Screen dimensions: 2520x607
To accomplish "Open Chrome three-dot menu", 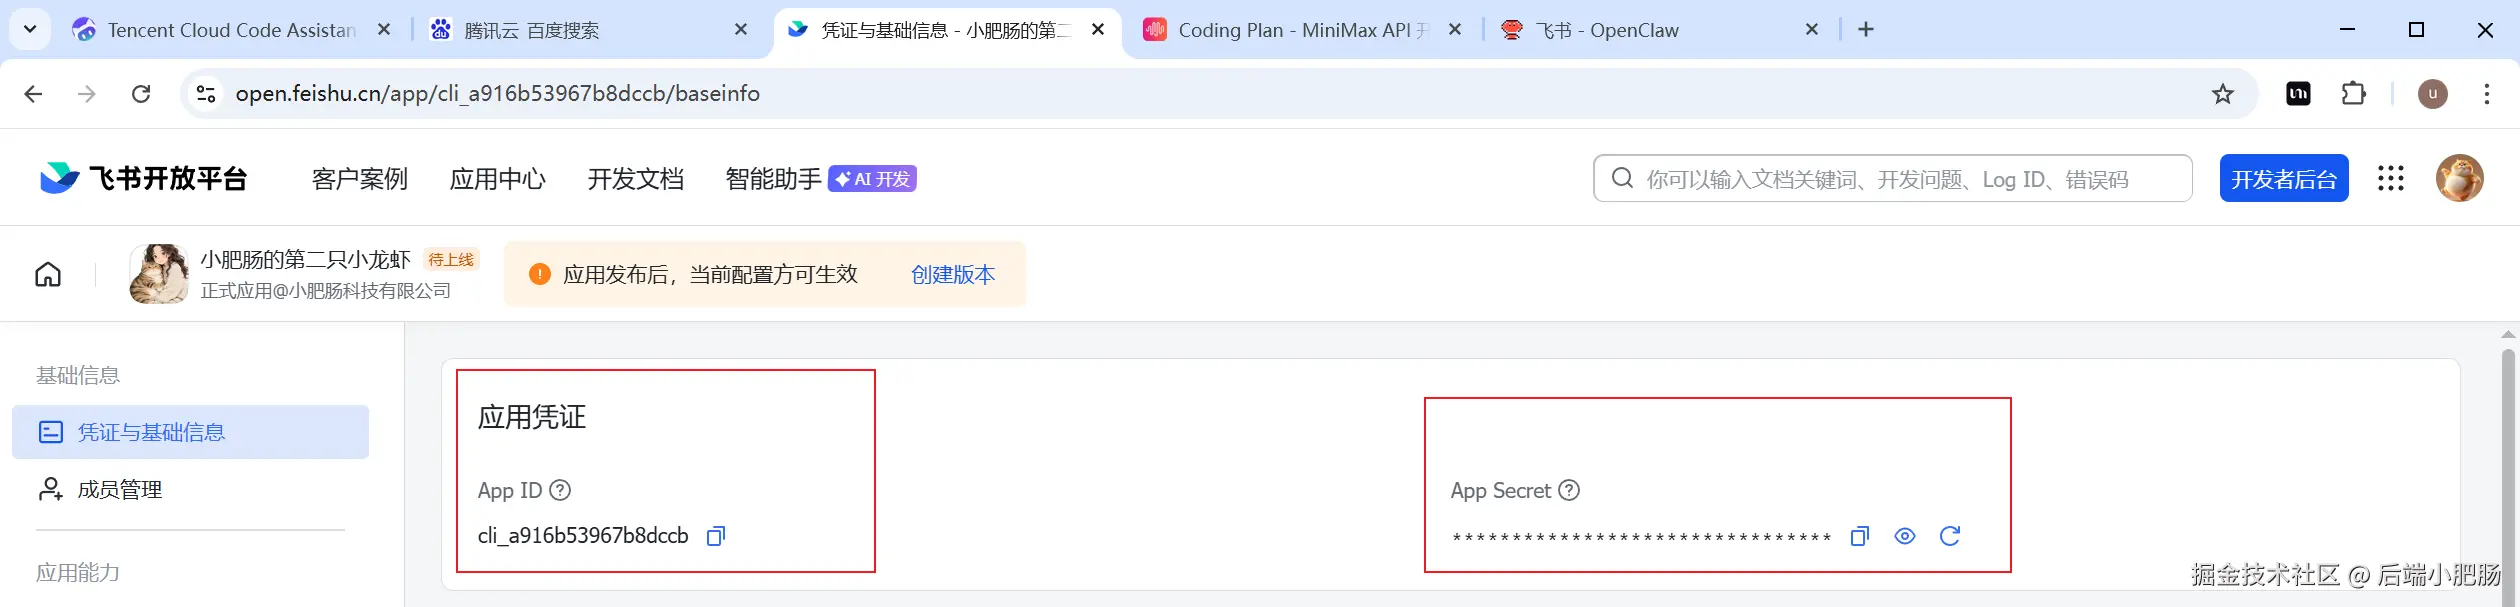I will pyautogui.click(x=2487, y=94).
